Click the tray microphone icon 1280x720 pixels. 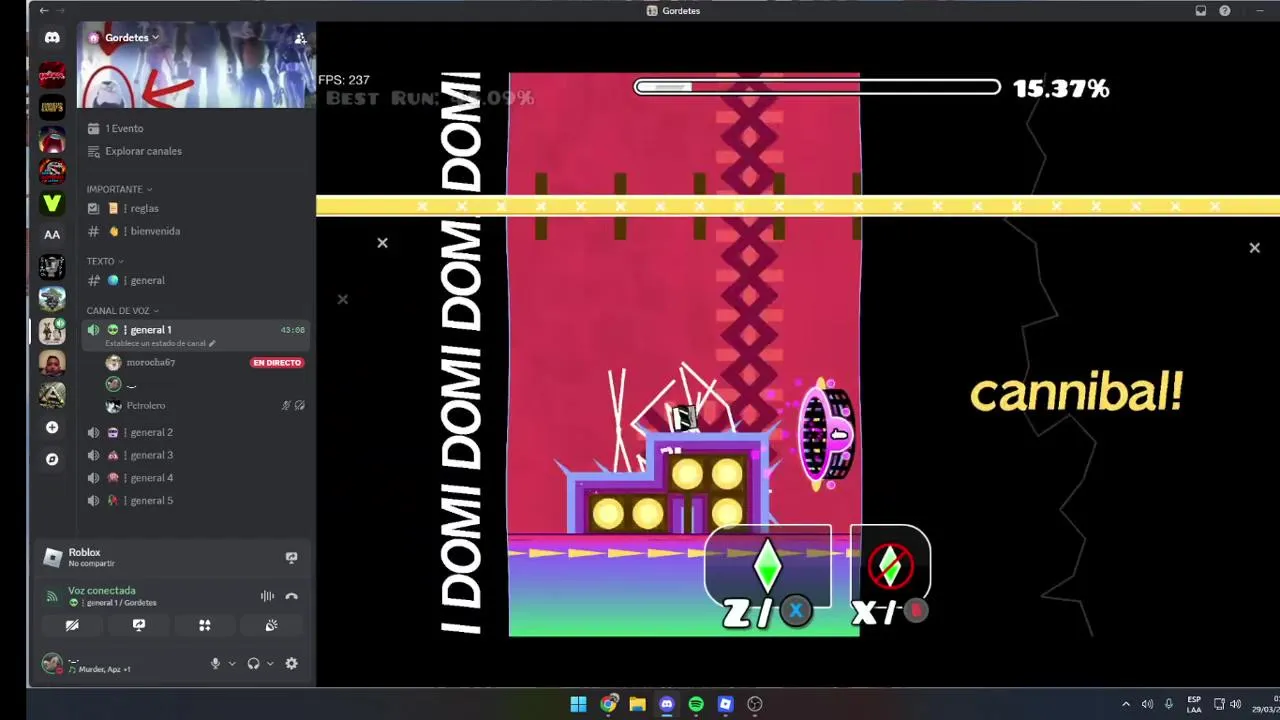pos(1168,704)
